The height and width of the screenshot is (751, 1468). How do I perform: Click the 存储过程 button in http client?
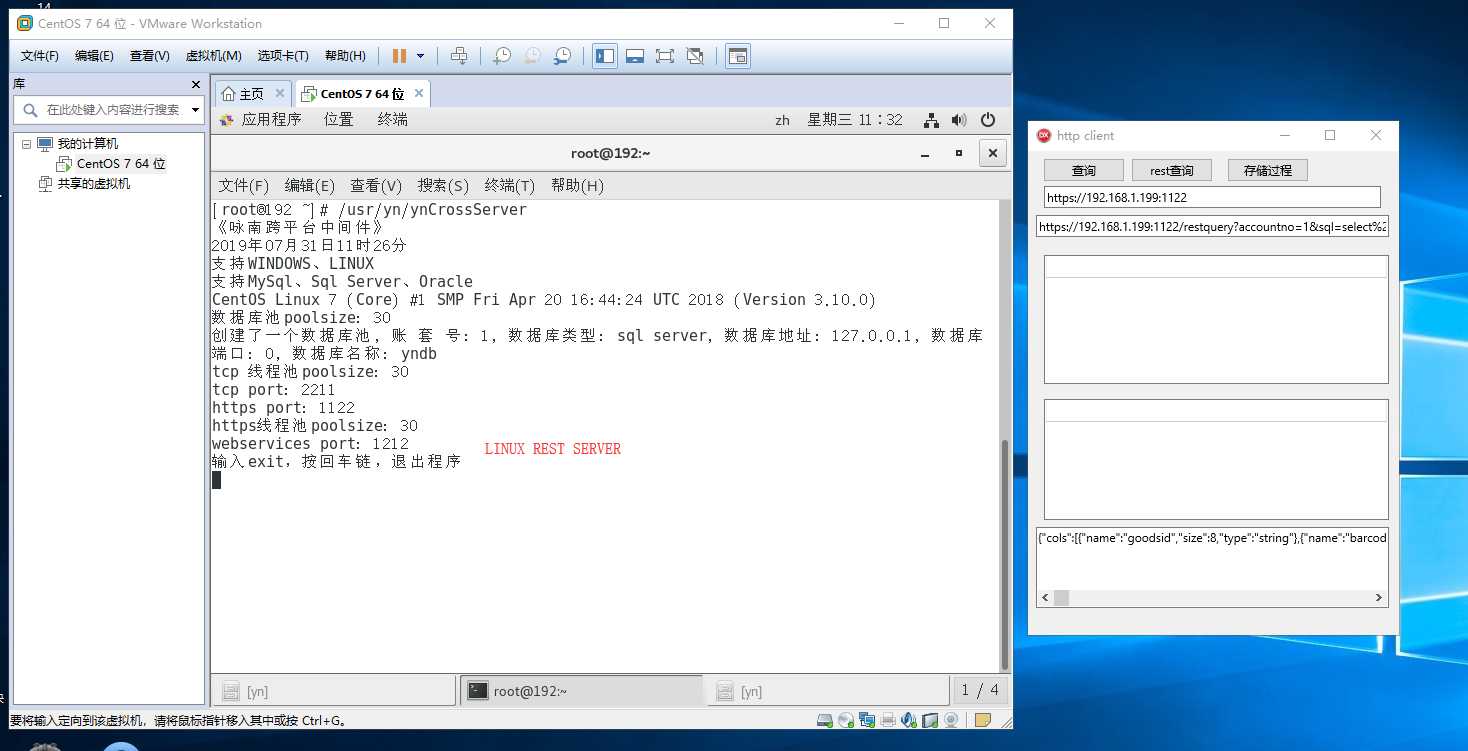[x=1268, y=170]
